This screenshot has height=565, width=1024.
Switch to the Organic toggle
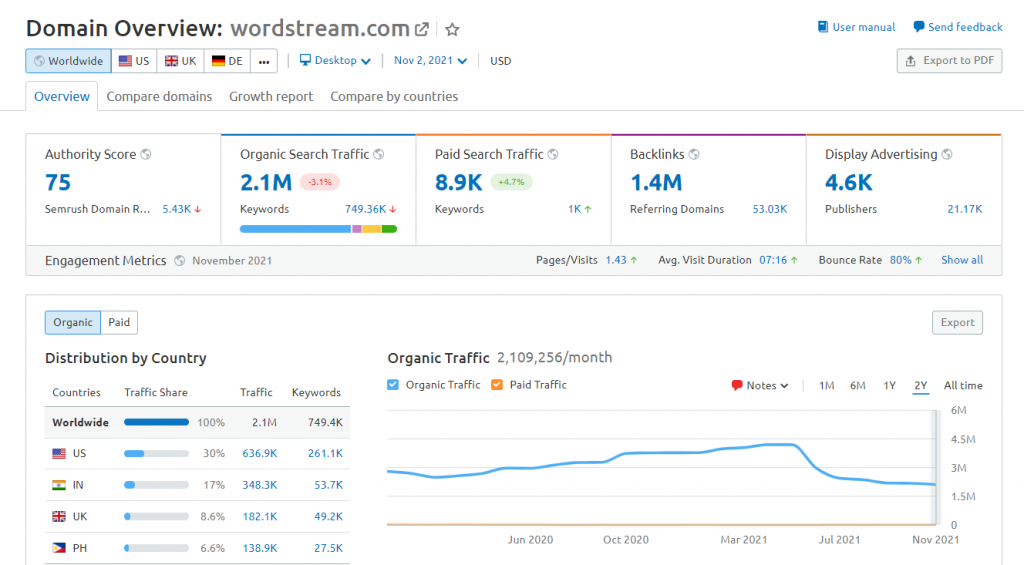click(72, 322)
